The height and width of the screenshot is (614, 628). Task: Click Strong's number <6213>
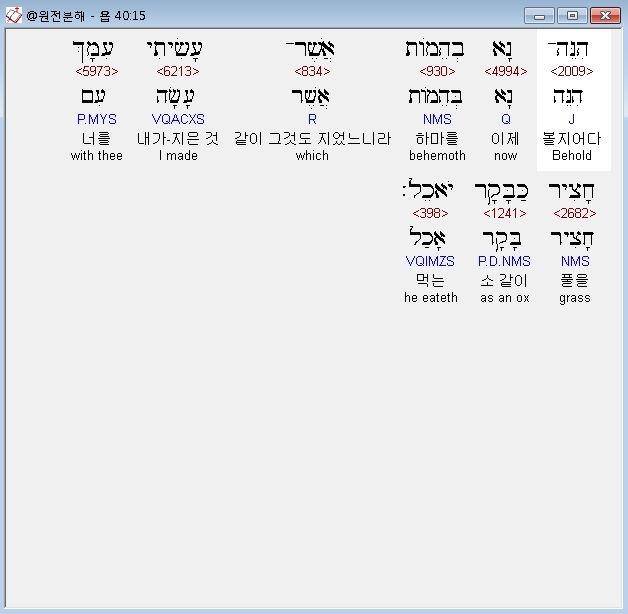pyautogui.click(x=177, y=71)
